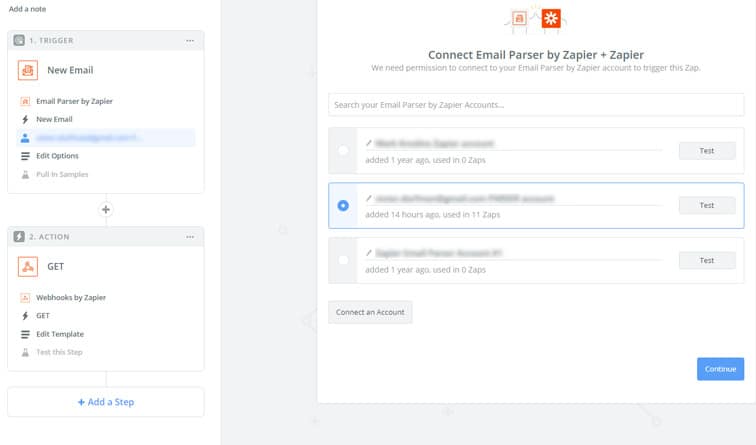Viewport: 756px width, 445px height.
Task: Click the account search field
Action: pos(536,105)
